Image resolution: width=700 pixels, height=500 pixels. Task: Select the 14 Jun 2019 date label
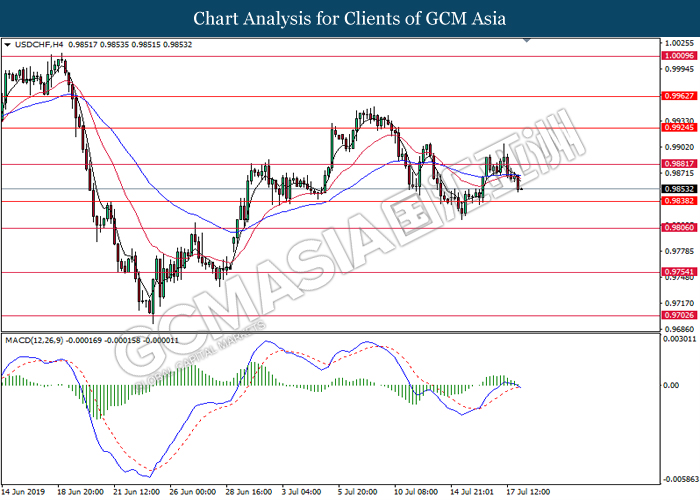(x=26, y=492)
